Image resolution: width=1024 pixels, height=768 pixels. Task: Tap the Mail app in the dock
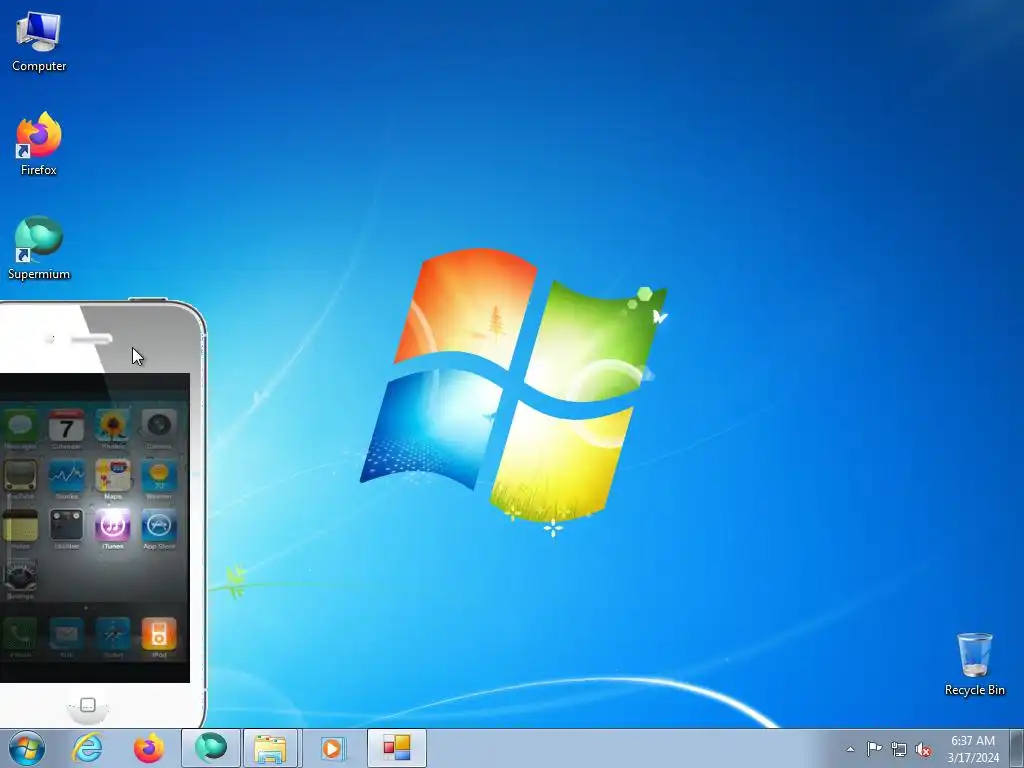67,634
